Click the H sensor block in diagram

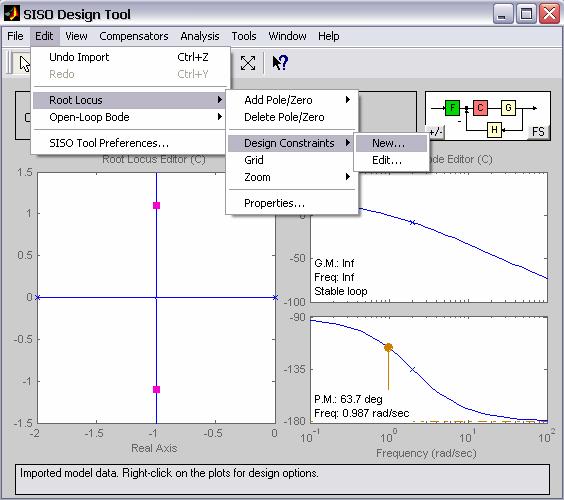494,130
